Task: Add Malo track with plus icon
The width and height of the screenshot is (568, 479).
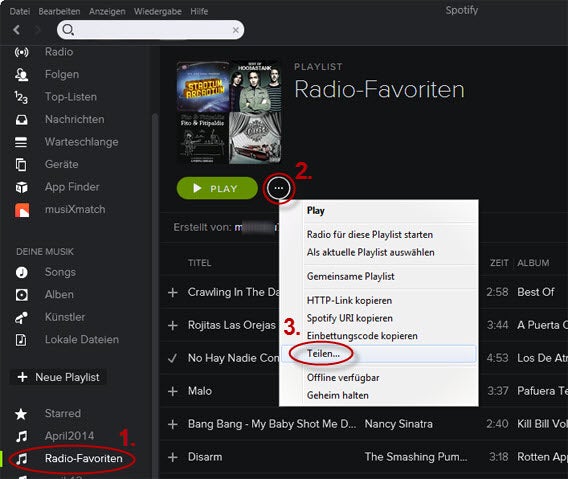Action: point(173,391)
